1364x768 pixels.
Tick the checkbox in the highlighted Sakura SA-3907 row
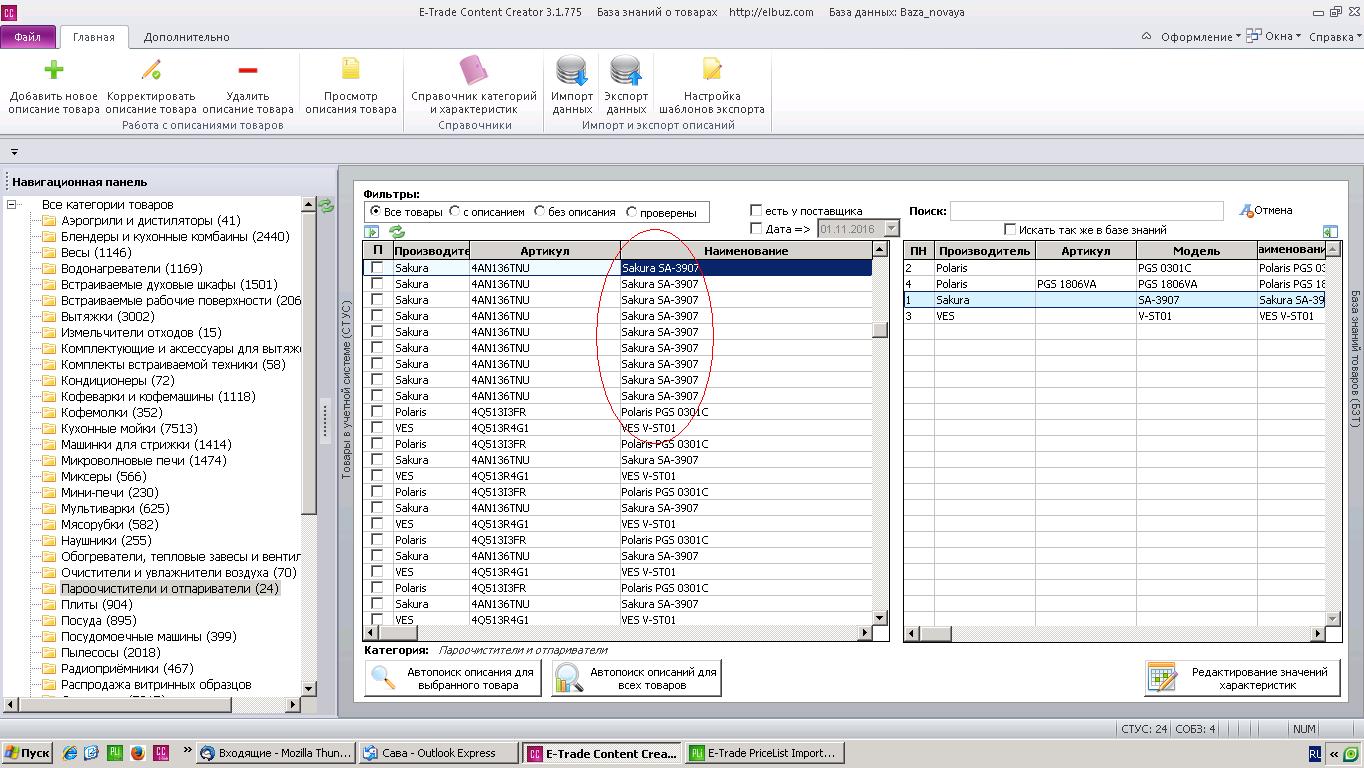point(377,268)
